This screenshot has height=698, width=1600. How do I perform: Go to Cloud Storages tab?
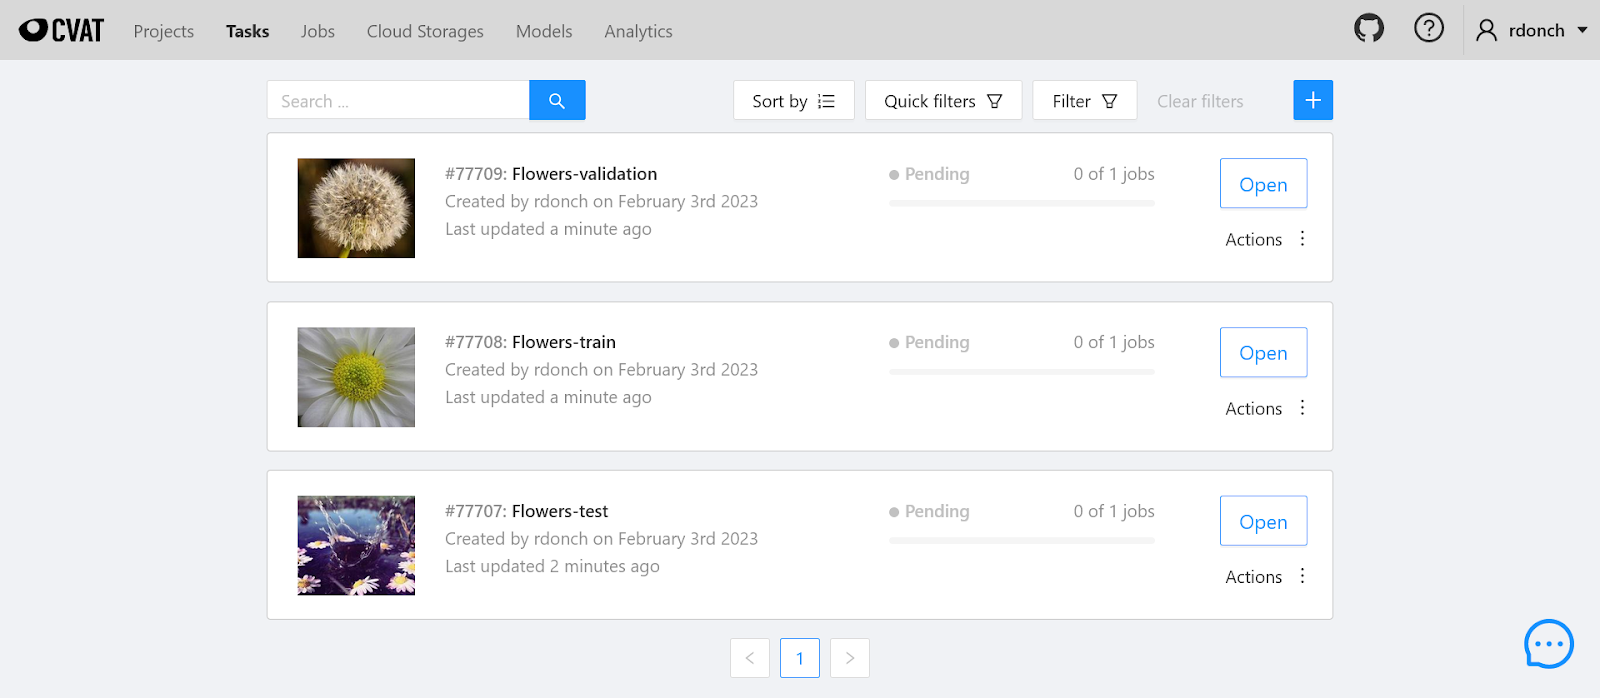(425, 31)
